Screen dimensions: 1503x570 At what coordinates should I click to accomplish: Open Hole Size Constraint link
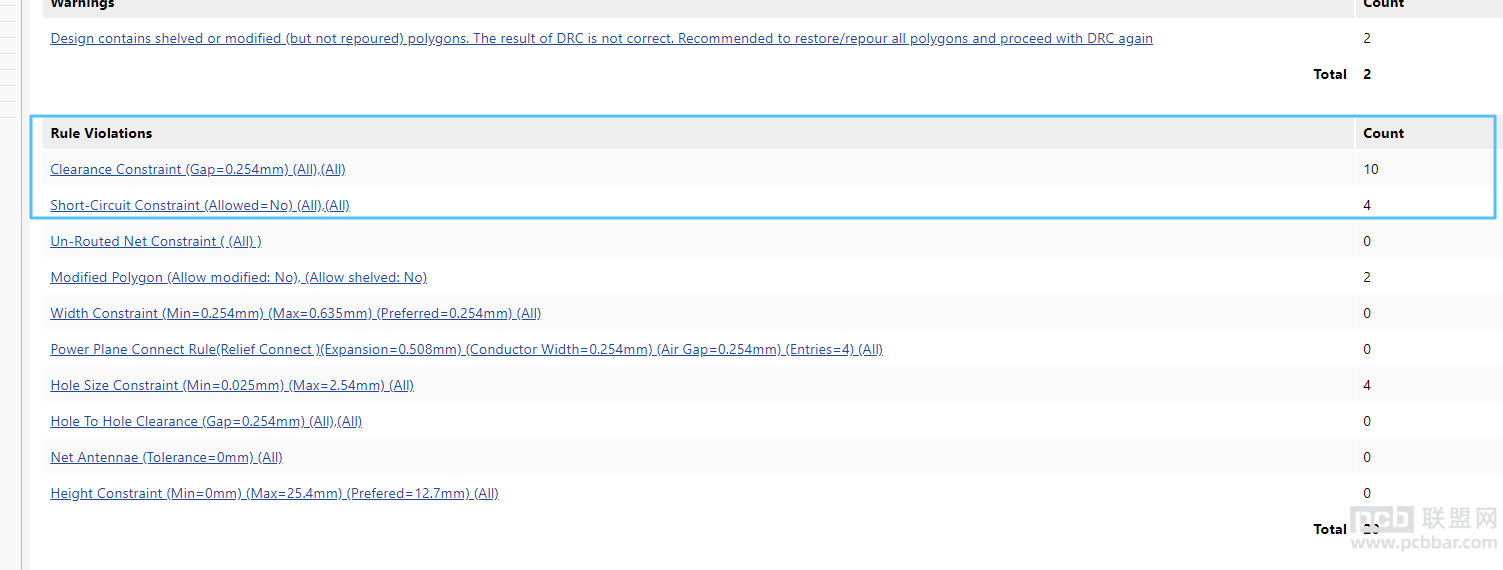click(x=232, y=385)
